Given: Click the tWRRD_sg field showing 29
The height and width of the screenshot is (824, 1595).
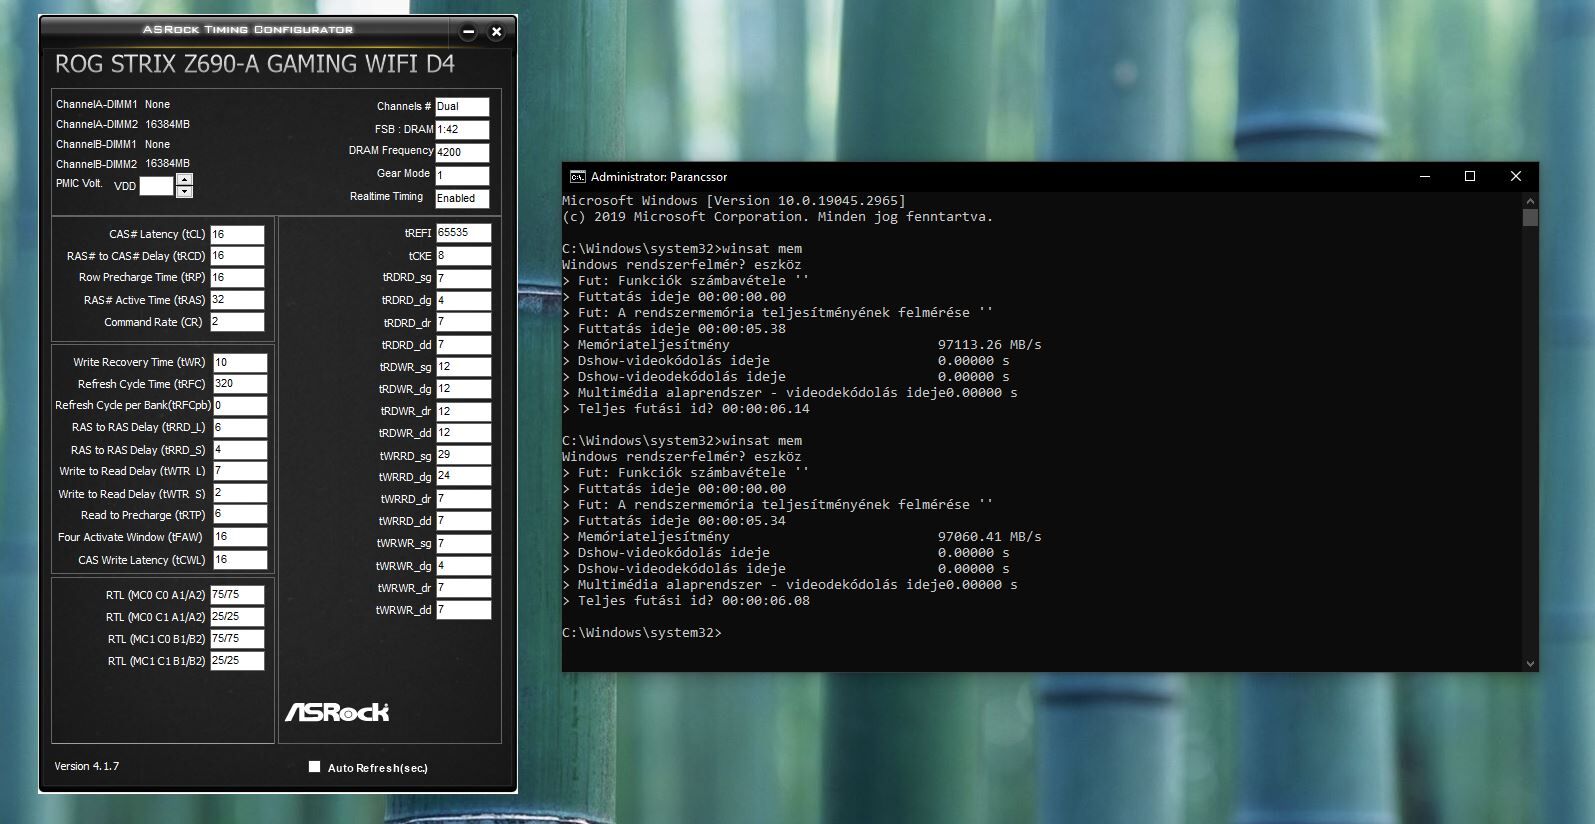Looking at the screenshot, I should (x=463, y=455).
